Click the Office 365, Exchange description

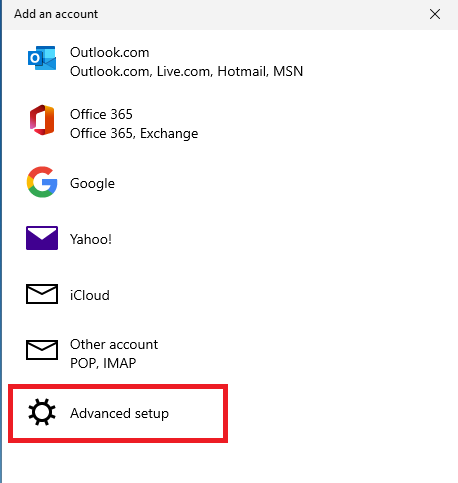pos(134,133)
